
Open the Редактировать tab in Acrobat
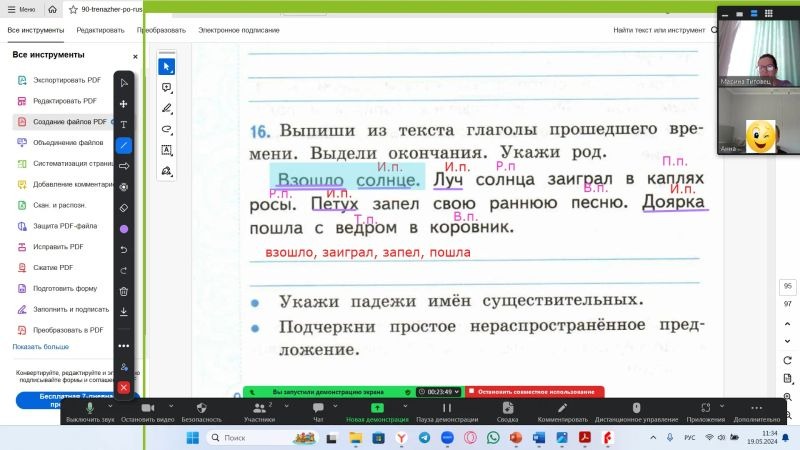[x=100, y=30]
